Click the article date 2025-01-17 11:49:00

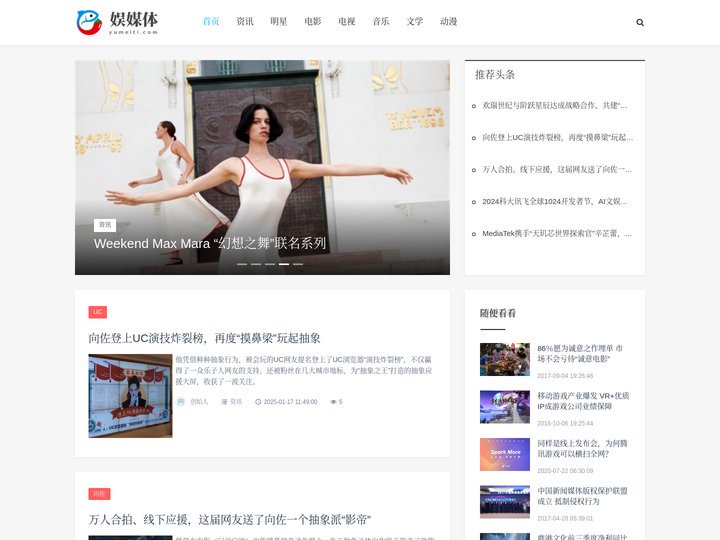point(290,402)
